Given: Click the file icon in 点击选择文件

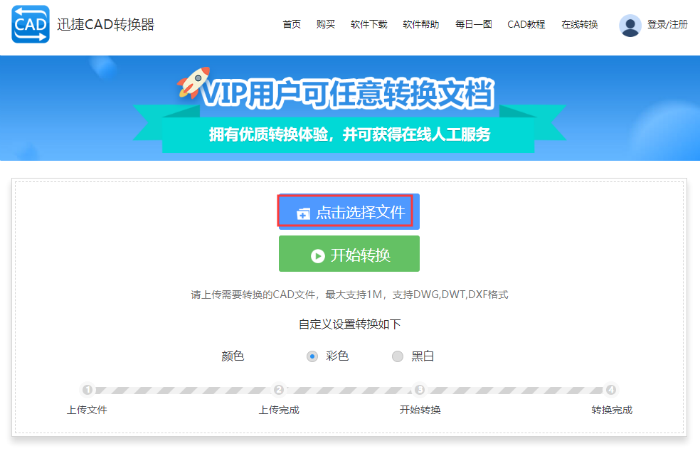Looking at the screenshot, I should 303,213.
